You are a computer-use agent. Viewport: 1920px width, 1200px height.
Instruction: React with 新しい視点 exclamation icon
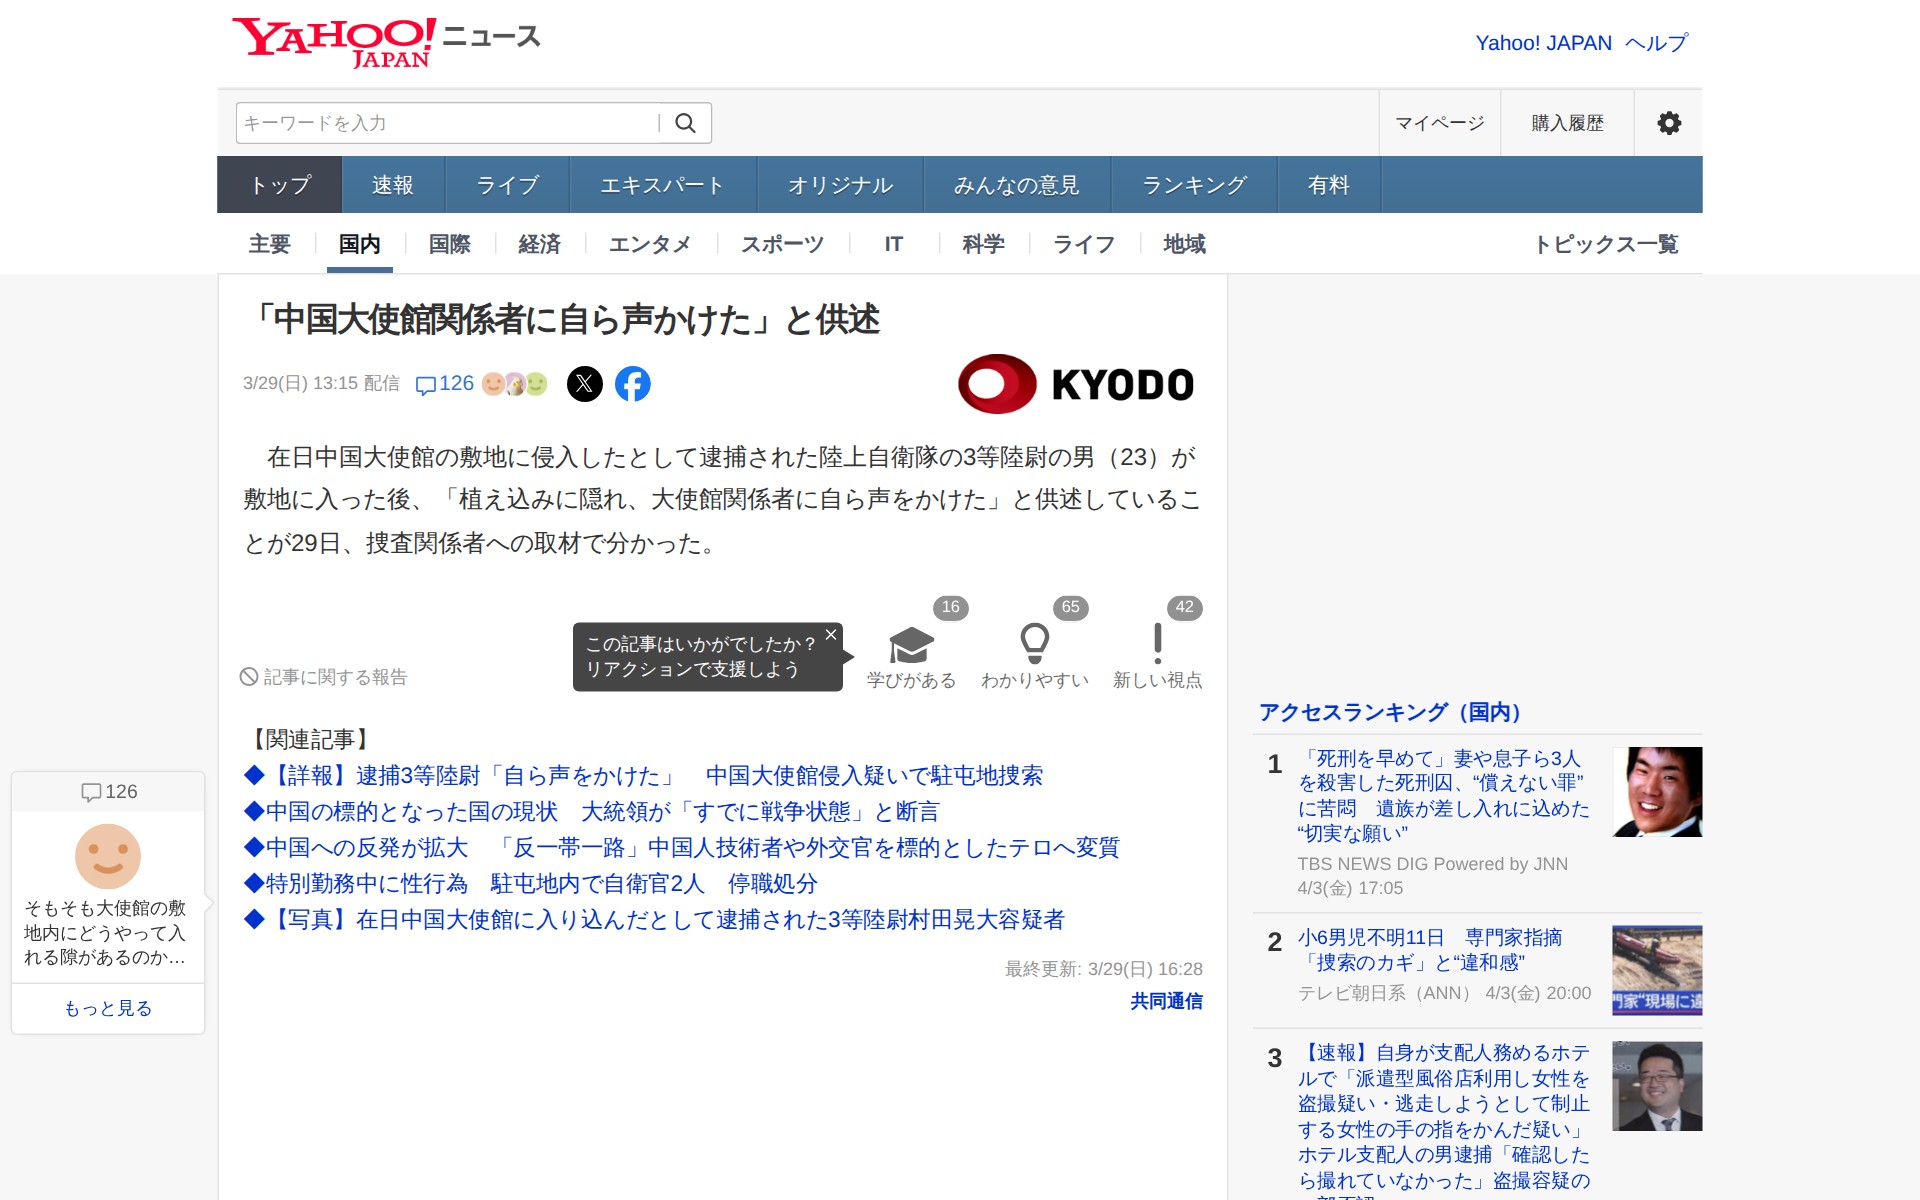(x=1157, y=645)
